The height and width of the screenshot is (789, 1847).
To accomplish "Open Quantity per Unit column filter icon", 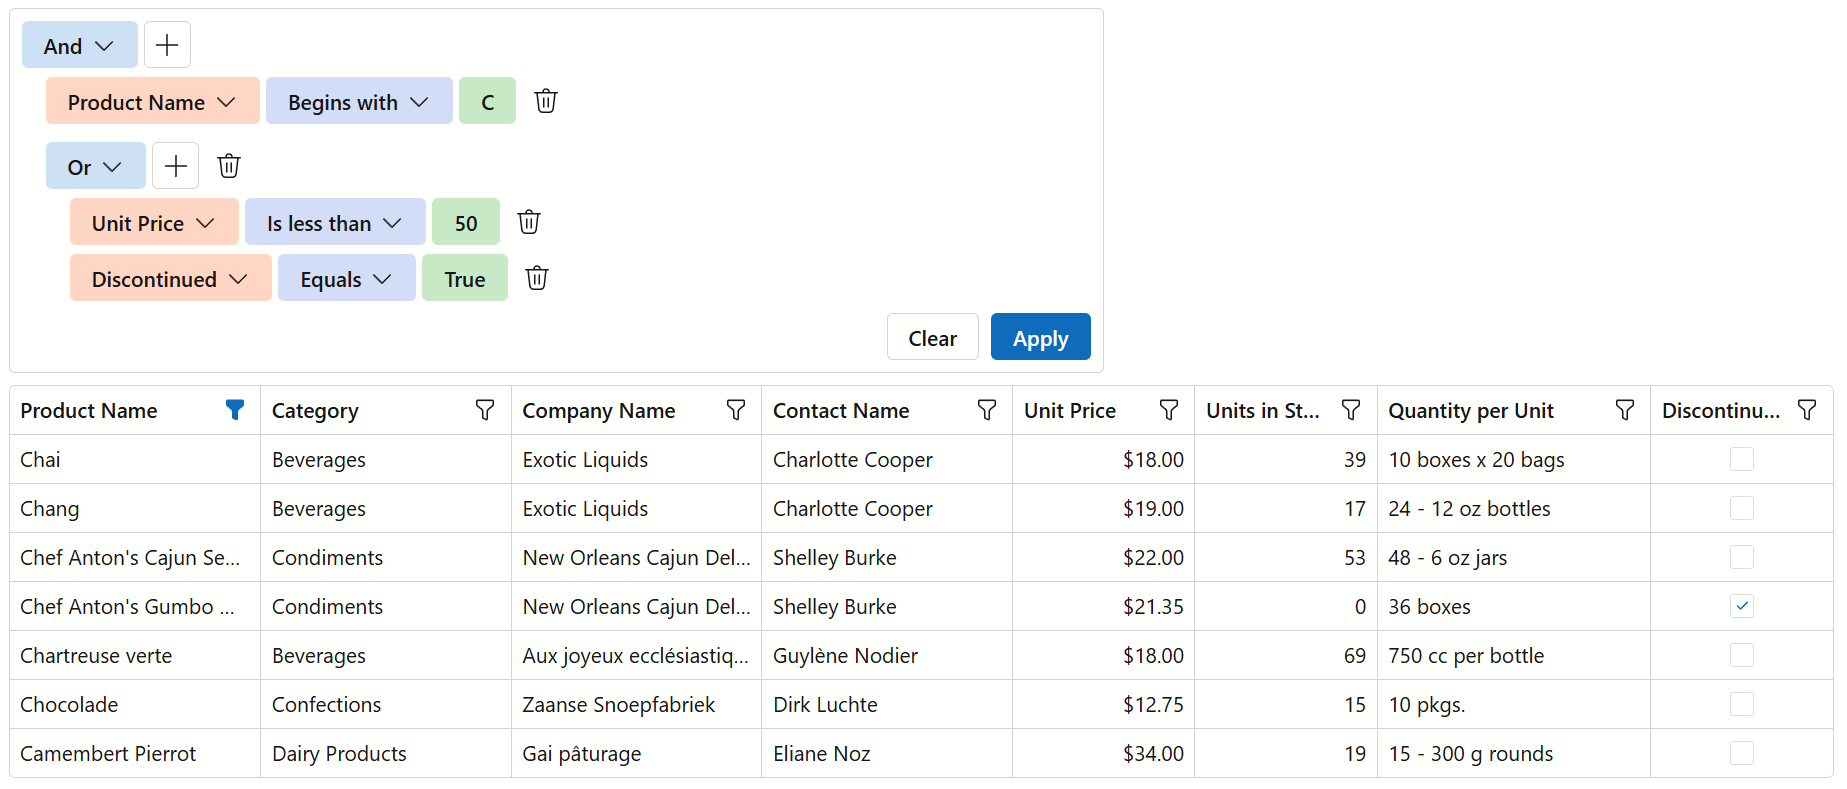I will pos(1625,410).
